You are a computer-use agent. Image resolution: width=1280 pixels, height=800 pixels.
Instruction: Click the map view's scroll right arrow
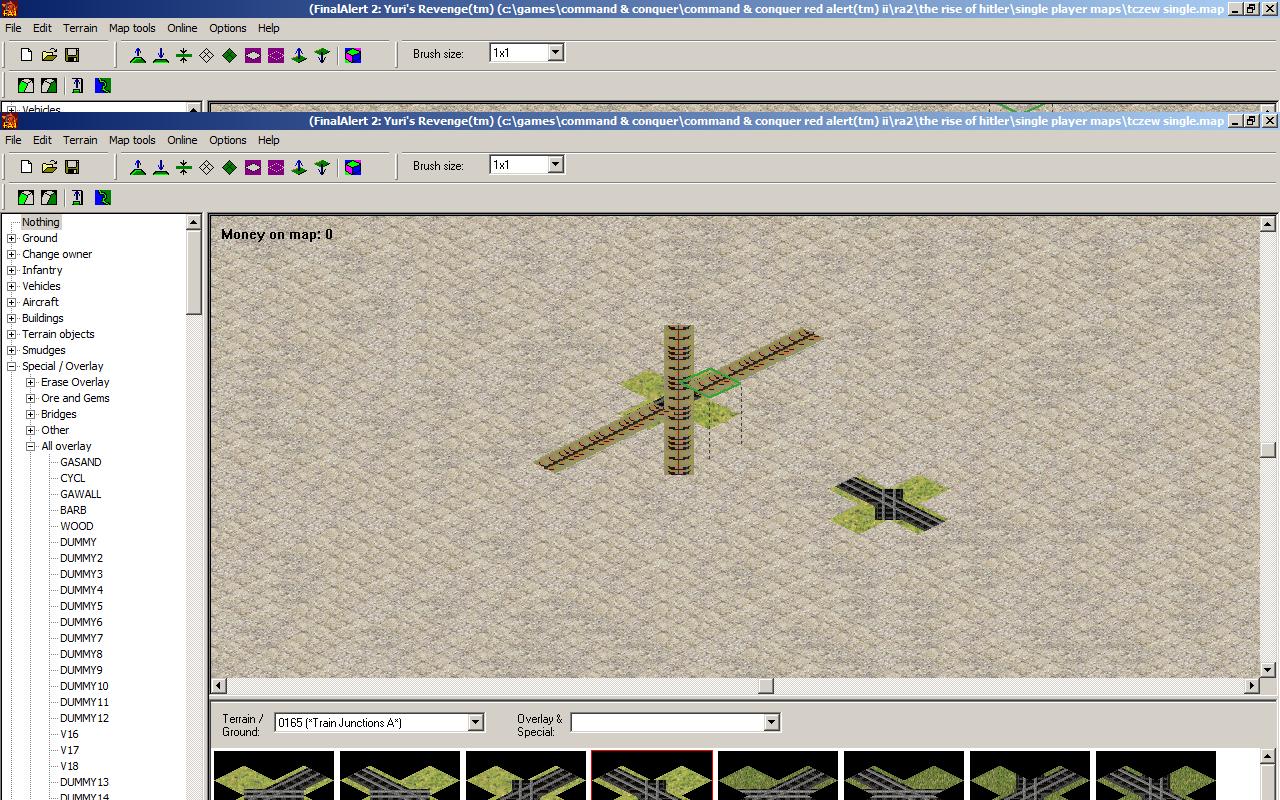tap(1252, 686)
